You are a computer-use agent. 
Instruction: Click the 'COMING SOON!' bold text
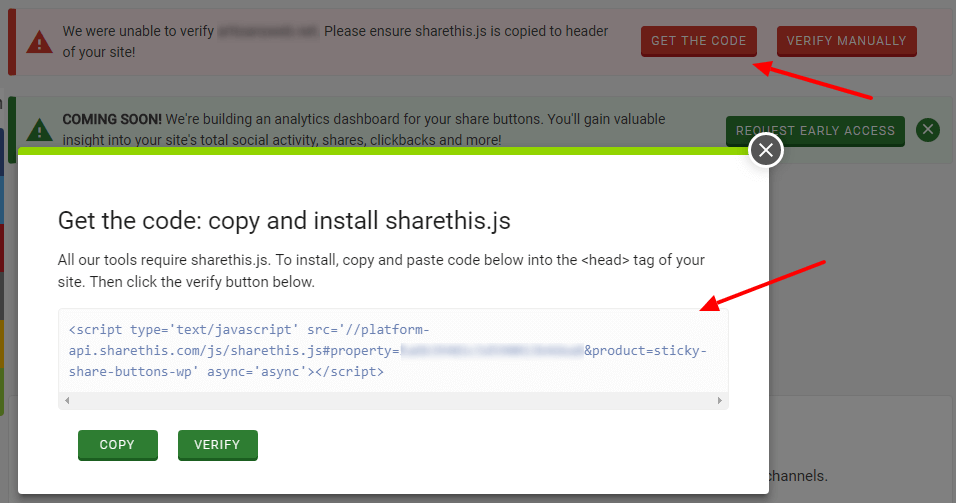112,119
